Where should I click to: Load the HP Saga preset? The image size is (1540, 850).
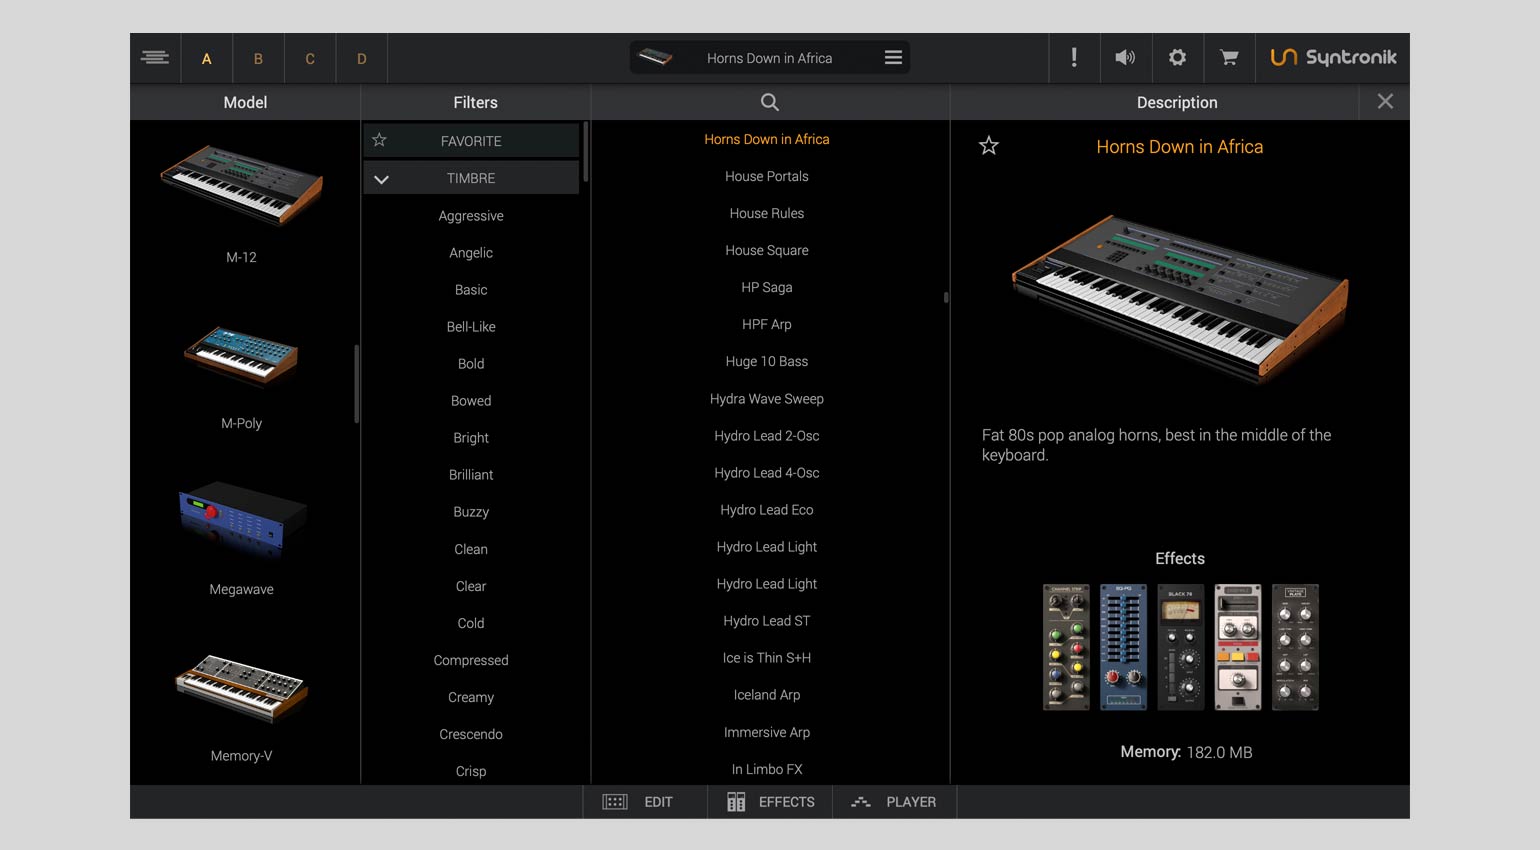[767, 287]
